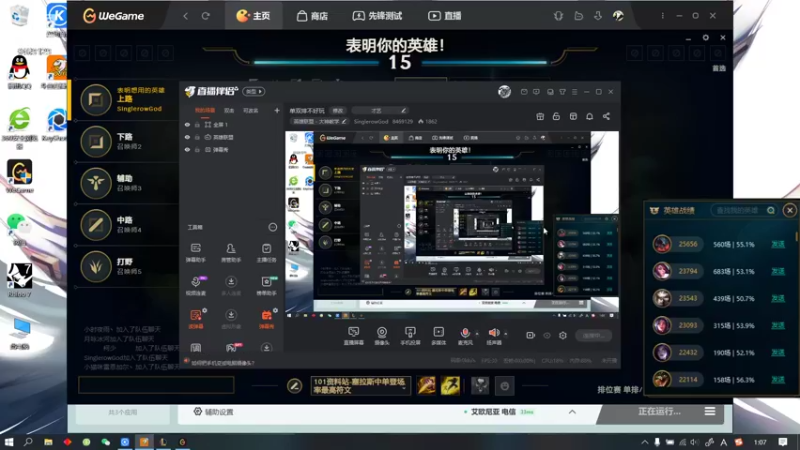Viewport: 800px width, 450px height.
Task: Open the 先锋测试 tab in WeGame
Action: tap(377, 16)
